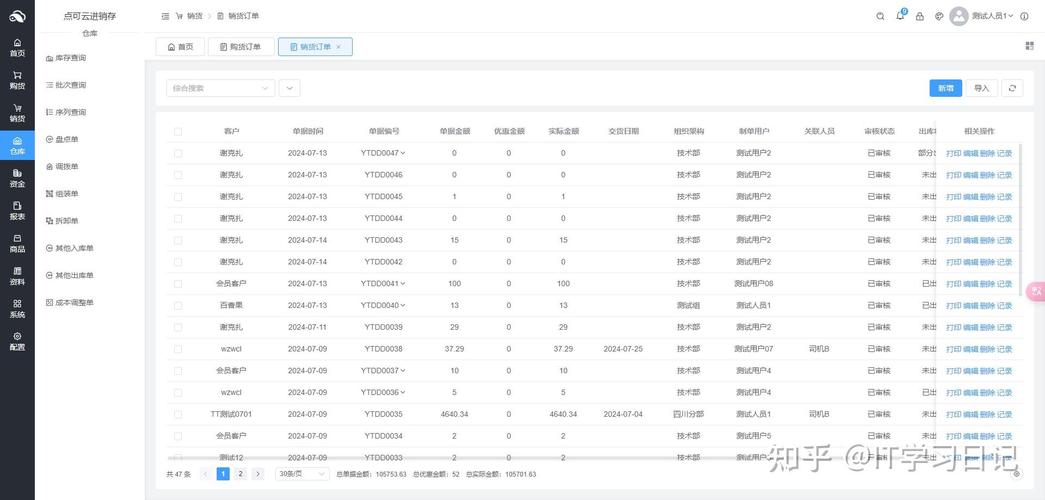The height and width of the screenshot is (500, 1045).
Task: Open 拆卸单 in the warehouse menu
Action: 63,221
